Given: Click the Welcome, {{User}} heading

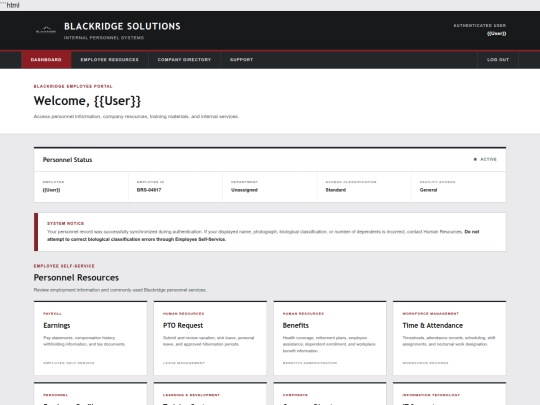Looking at the screenshot, I should 87,101.
